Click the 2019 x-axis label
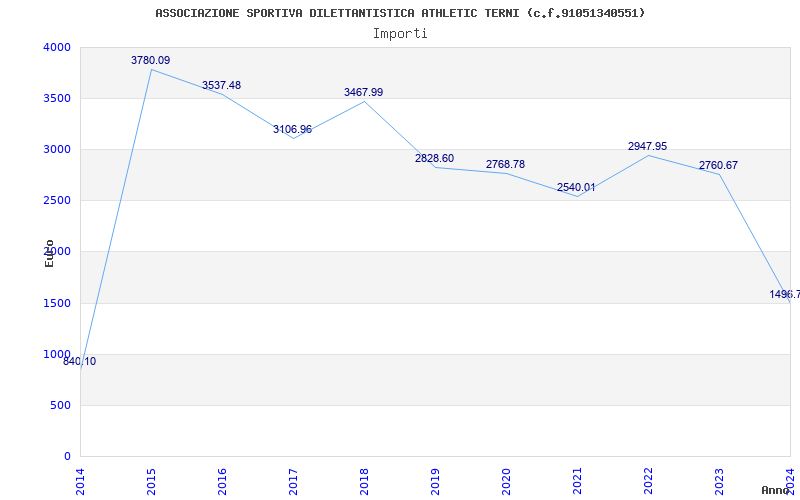 [x=435, y=481]
